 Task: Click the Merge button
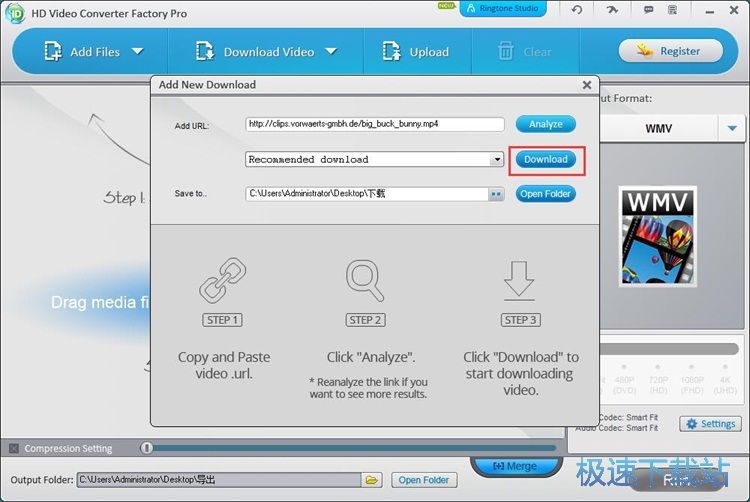515,466
